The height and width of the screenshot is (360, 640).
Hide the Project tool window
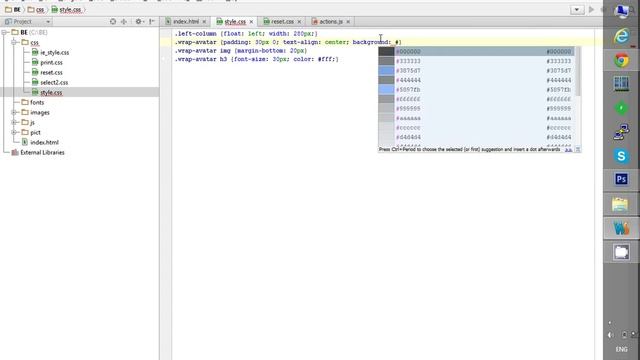point(152,22)
